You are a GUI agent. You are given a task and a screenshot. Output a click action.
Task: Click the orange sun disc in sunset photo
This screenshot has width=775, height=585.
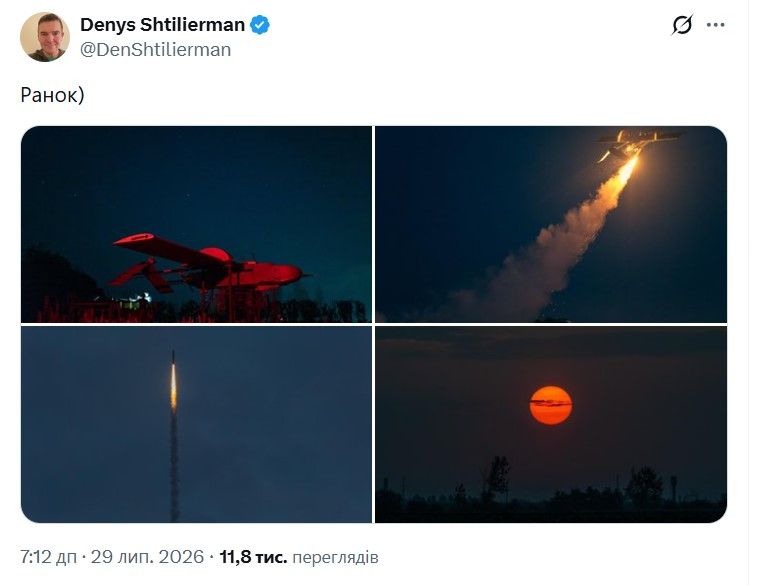[551, 405]
